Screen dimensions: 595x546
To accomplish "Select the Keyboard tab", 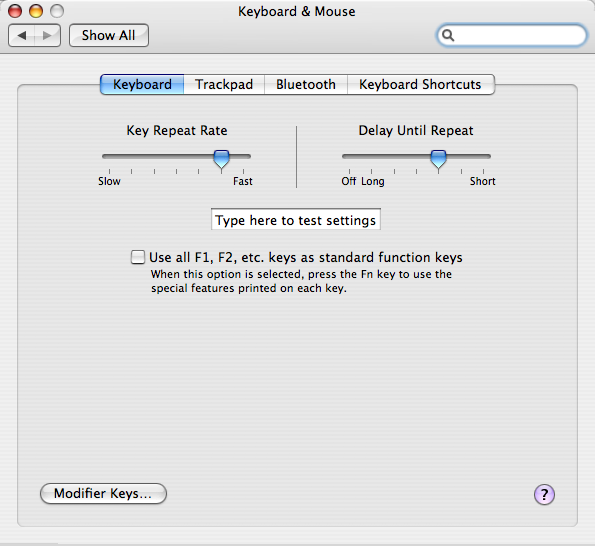I will (x=142, y=84).
